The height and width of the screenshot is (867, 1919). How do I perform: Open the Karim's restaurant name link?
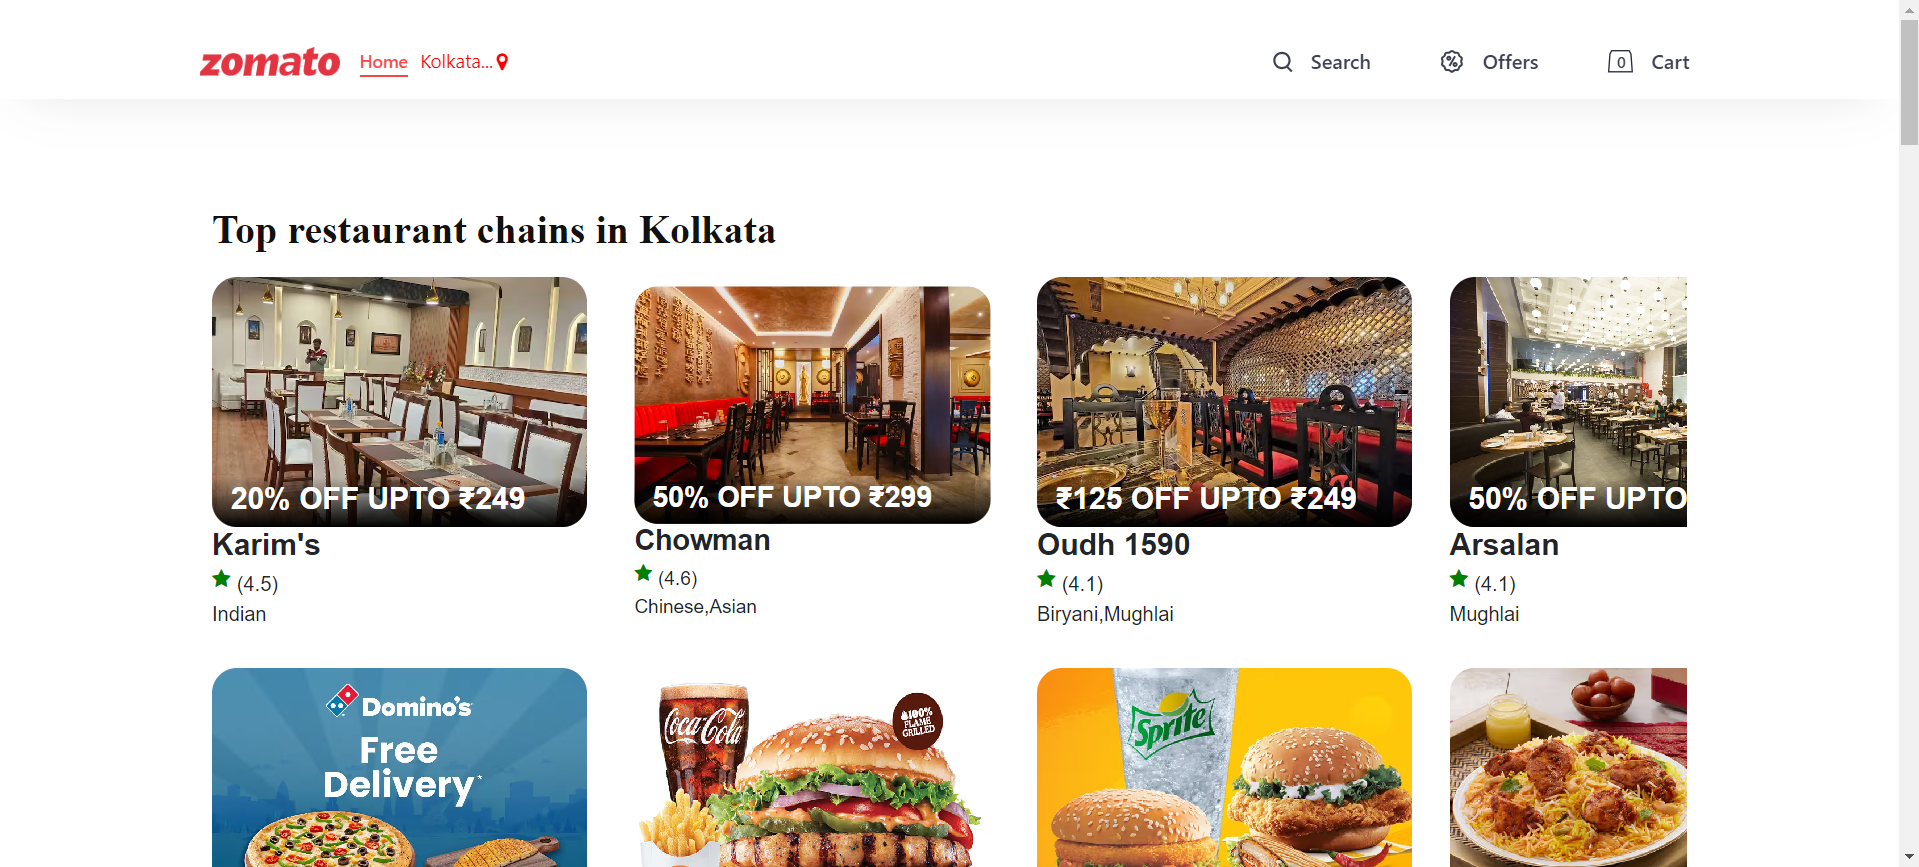coord(266,545)
